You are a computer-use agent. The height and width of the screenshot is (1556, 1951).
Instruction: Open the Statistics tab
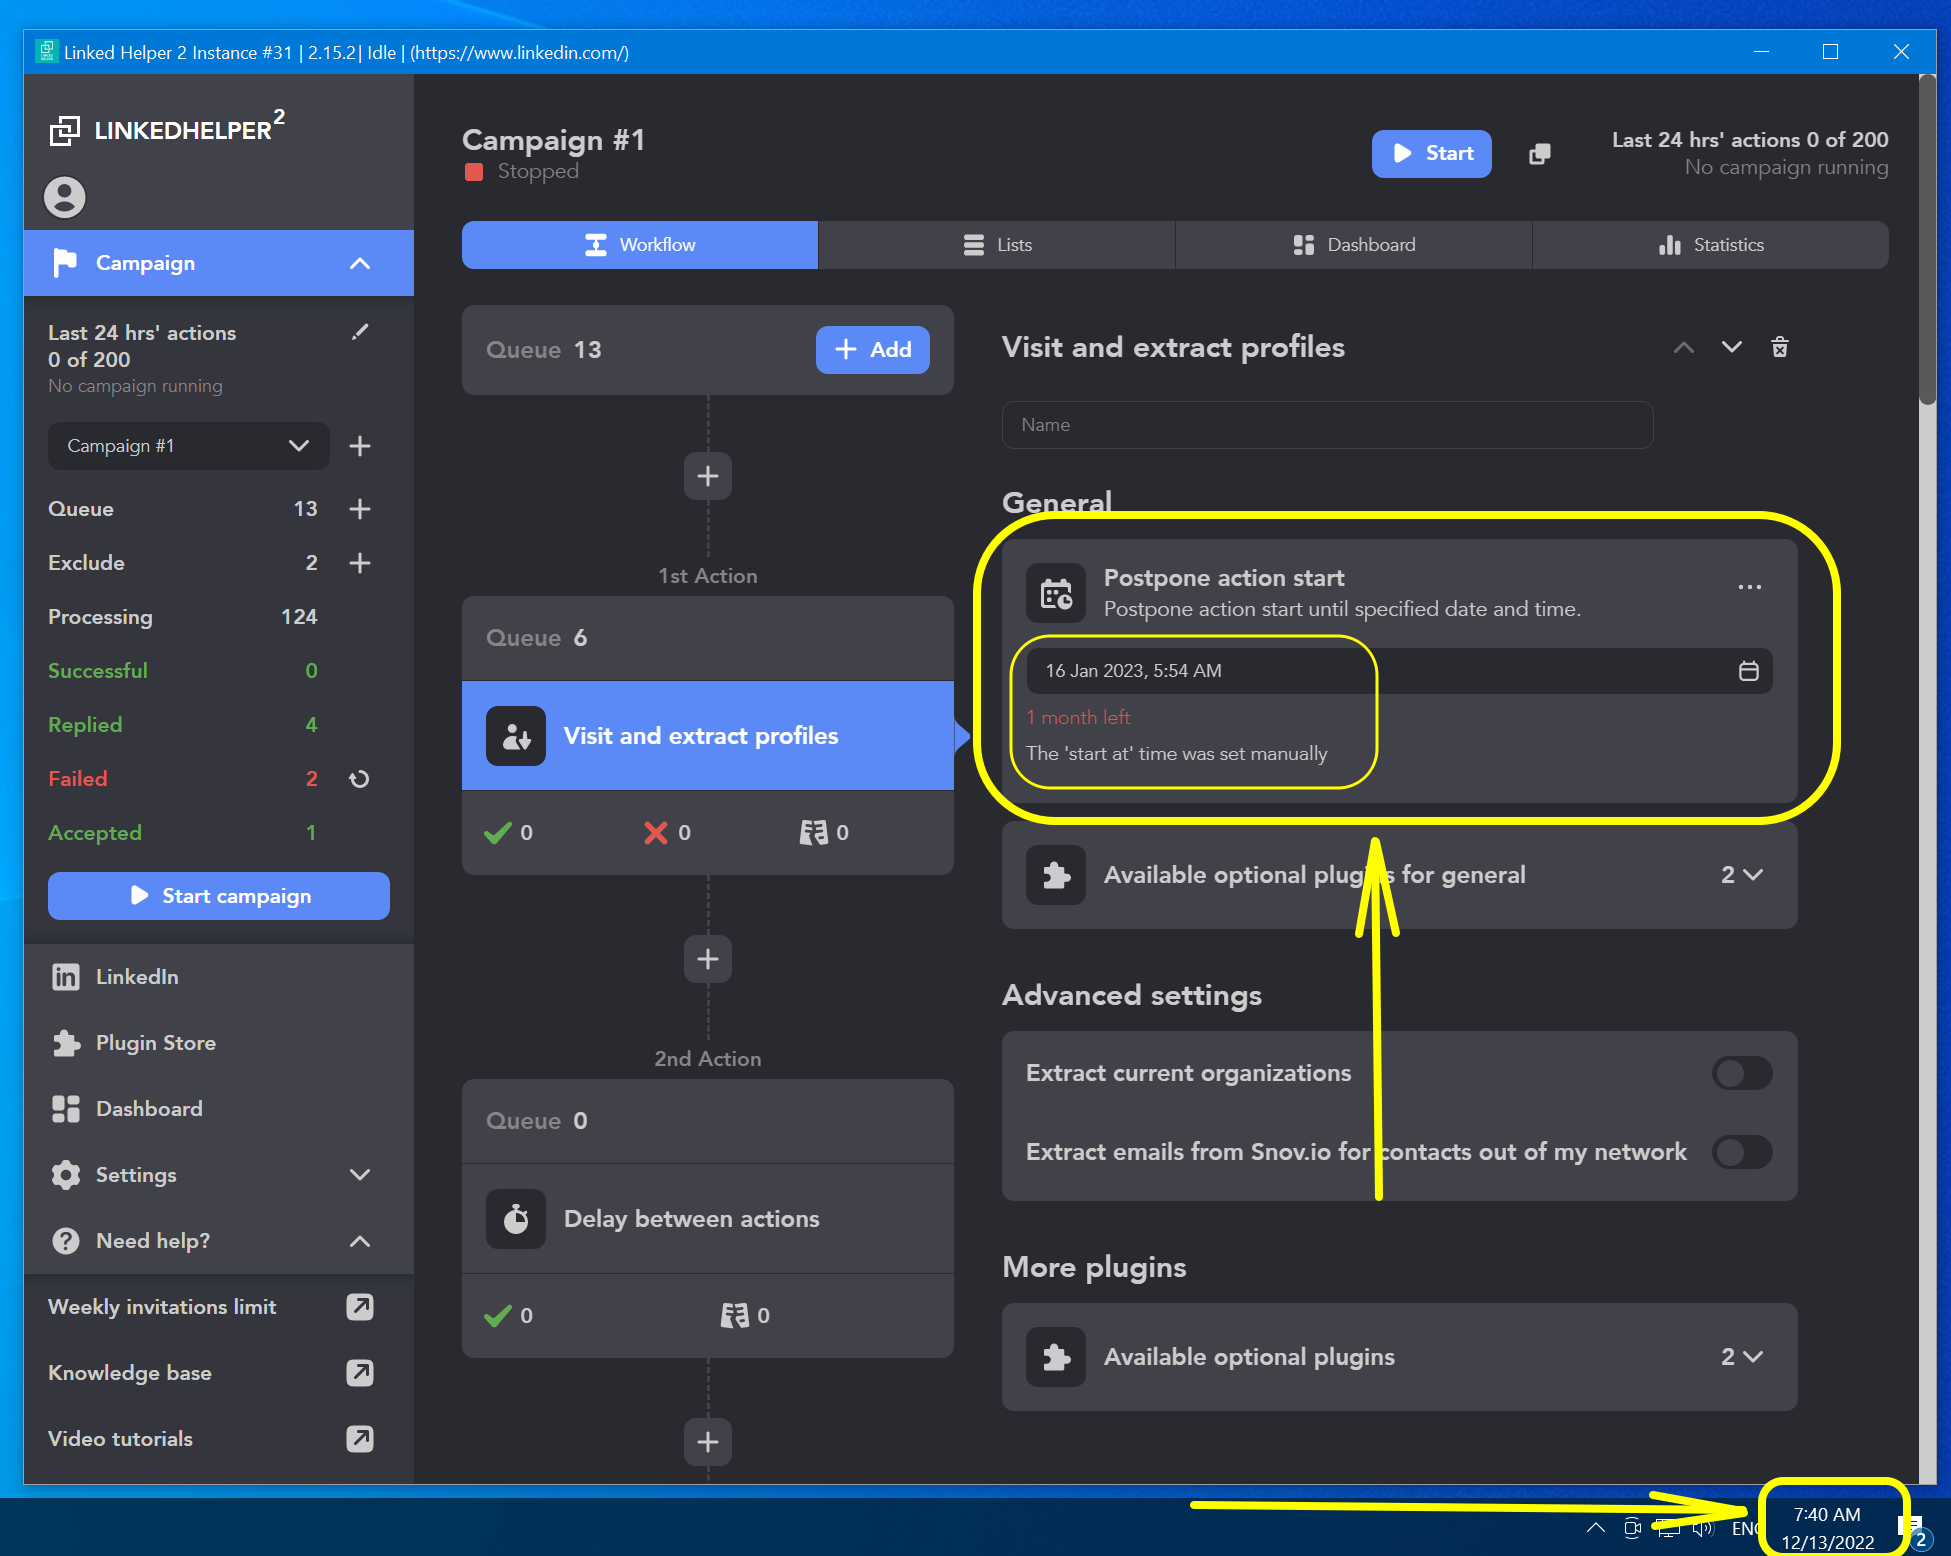(1711, 245)
